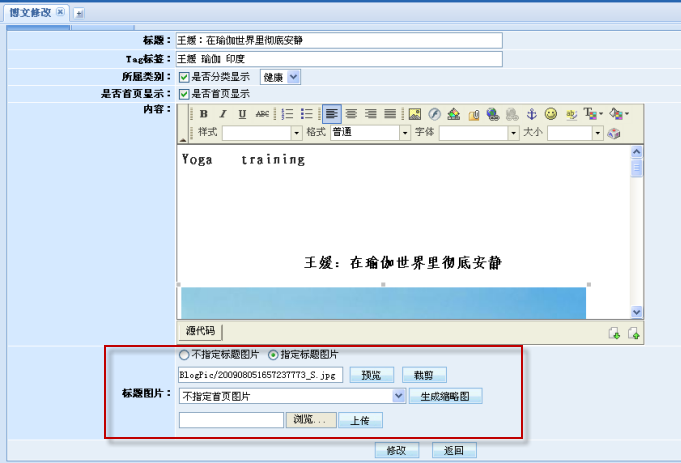Image resolution: width=681 pixels, height=463 pixels.
Task: Uncheck the 是否首页显示 checkbox
Action: [x=184, y=94]
